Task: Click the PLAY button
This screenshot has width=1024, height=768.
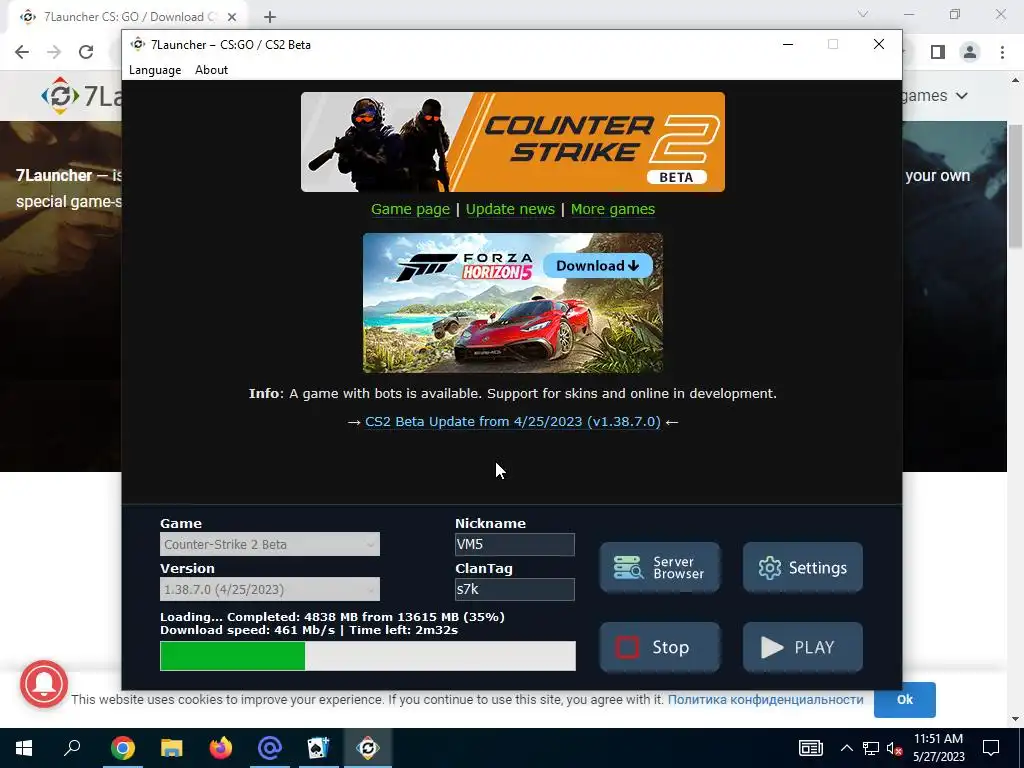Action: click(x=803, y=647)
